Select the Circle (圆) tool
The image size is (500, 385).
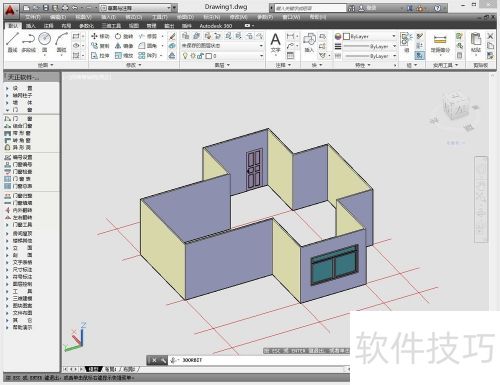point(44,42)
